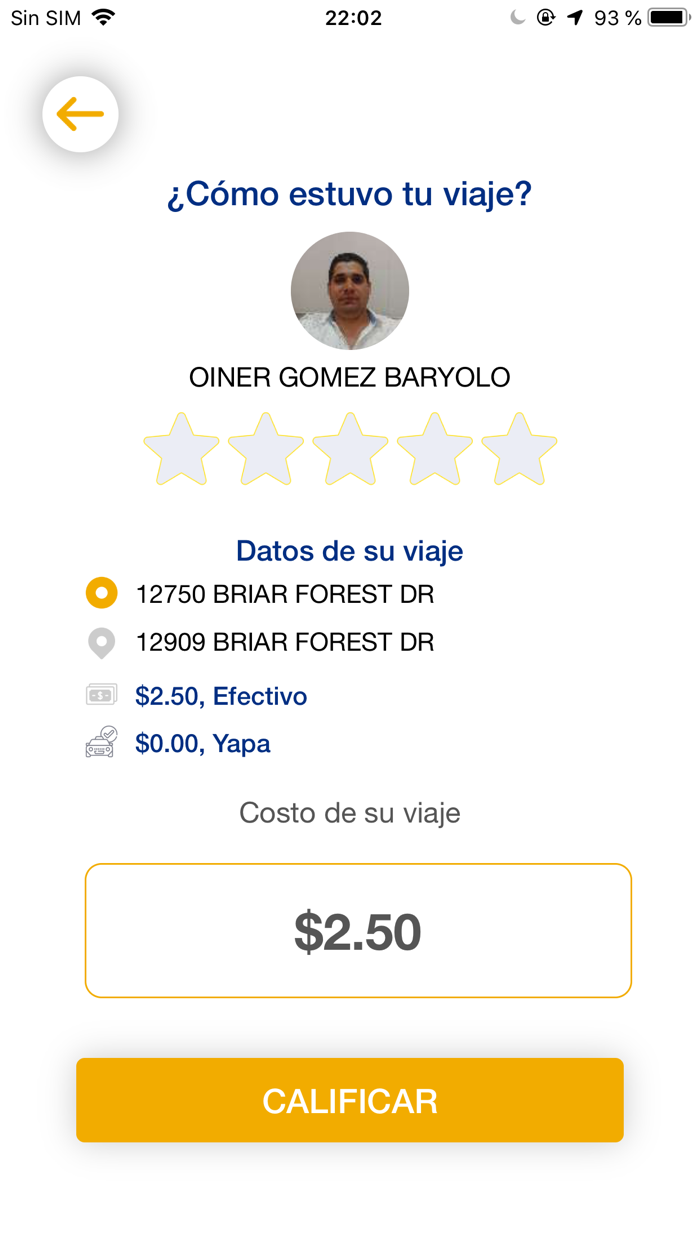Select the first rating star

(181, 449)
